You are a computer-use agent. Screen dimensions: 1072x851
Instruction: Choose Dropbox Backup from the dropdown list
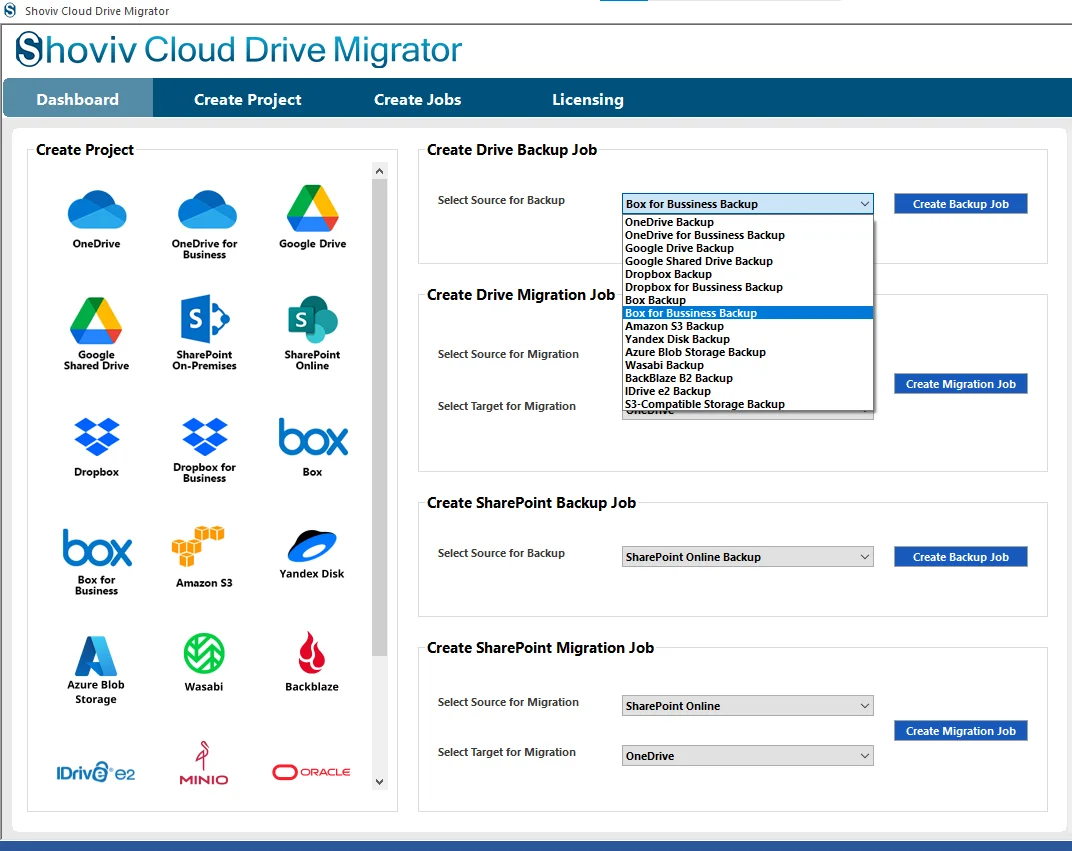pos(748,274)
